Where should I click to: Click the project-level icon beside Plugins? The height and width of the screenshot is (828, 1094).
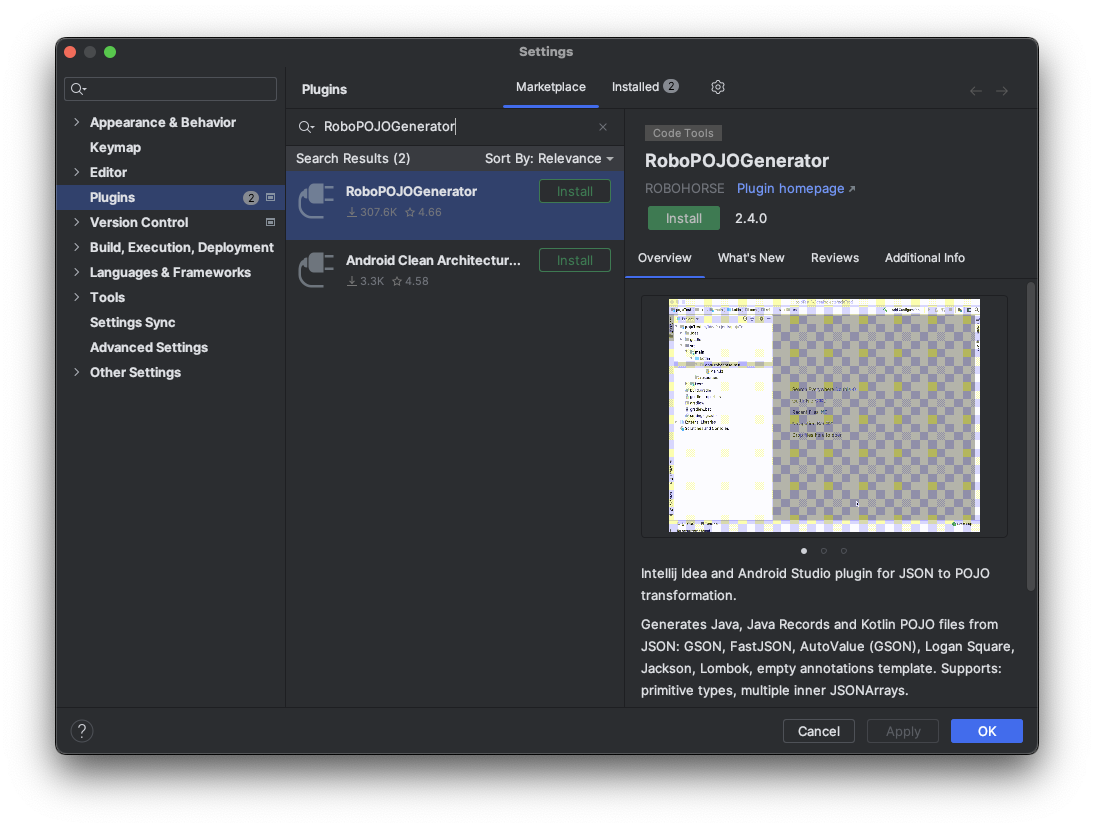pyautogui.click(x=271, y=197)
